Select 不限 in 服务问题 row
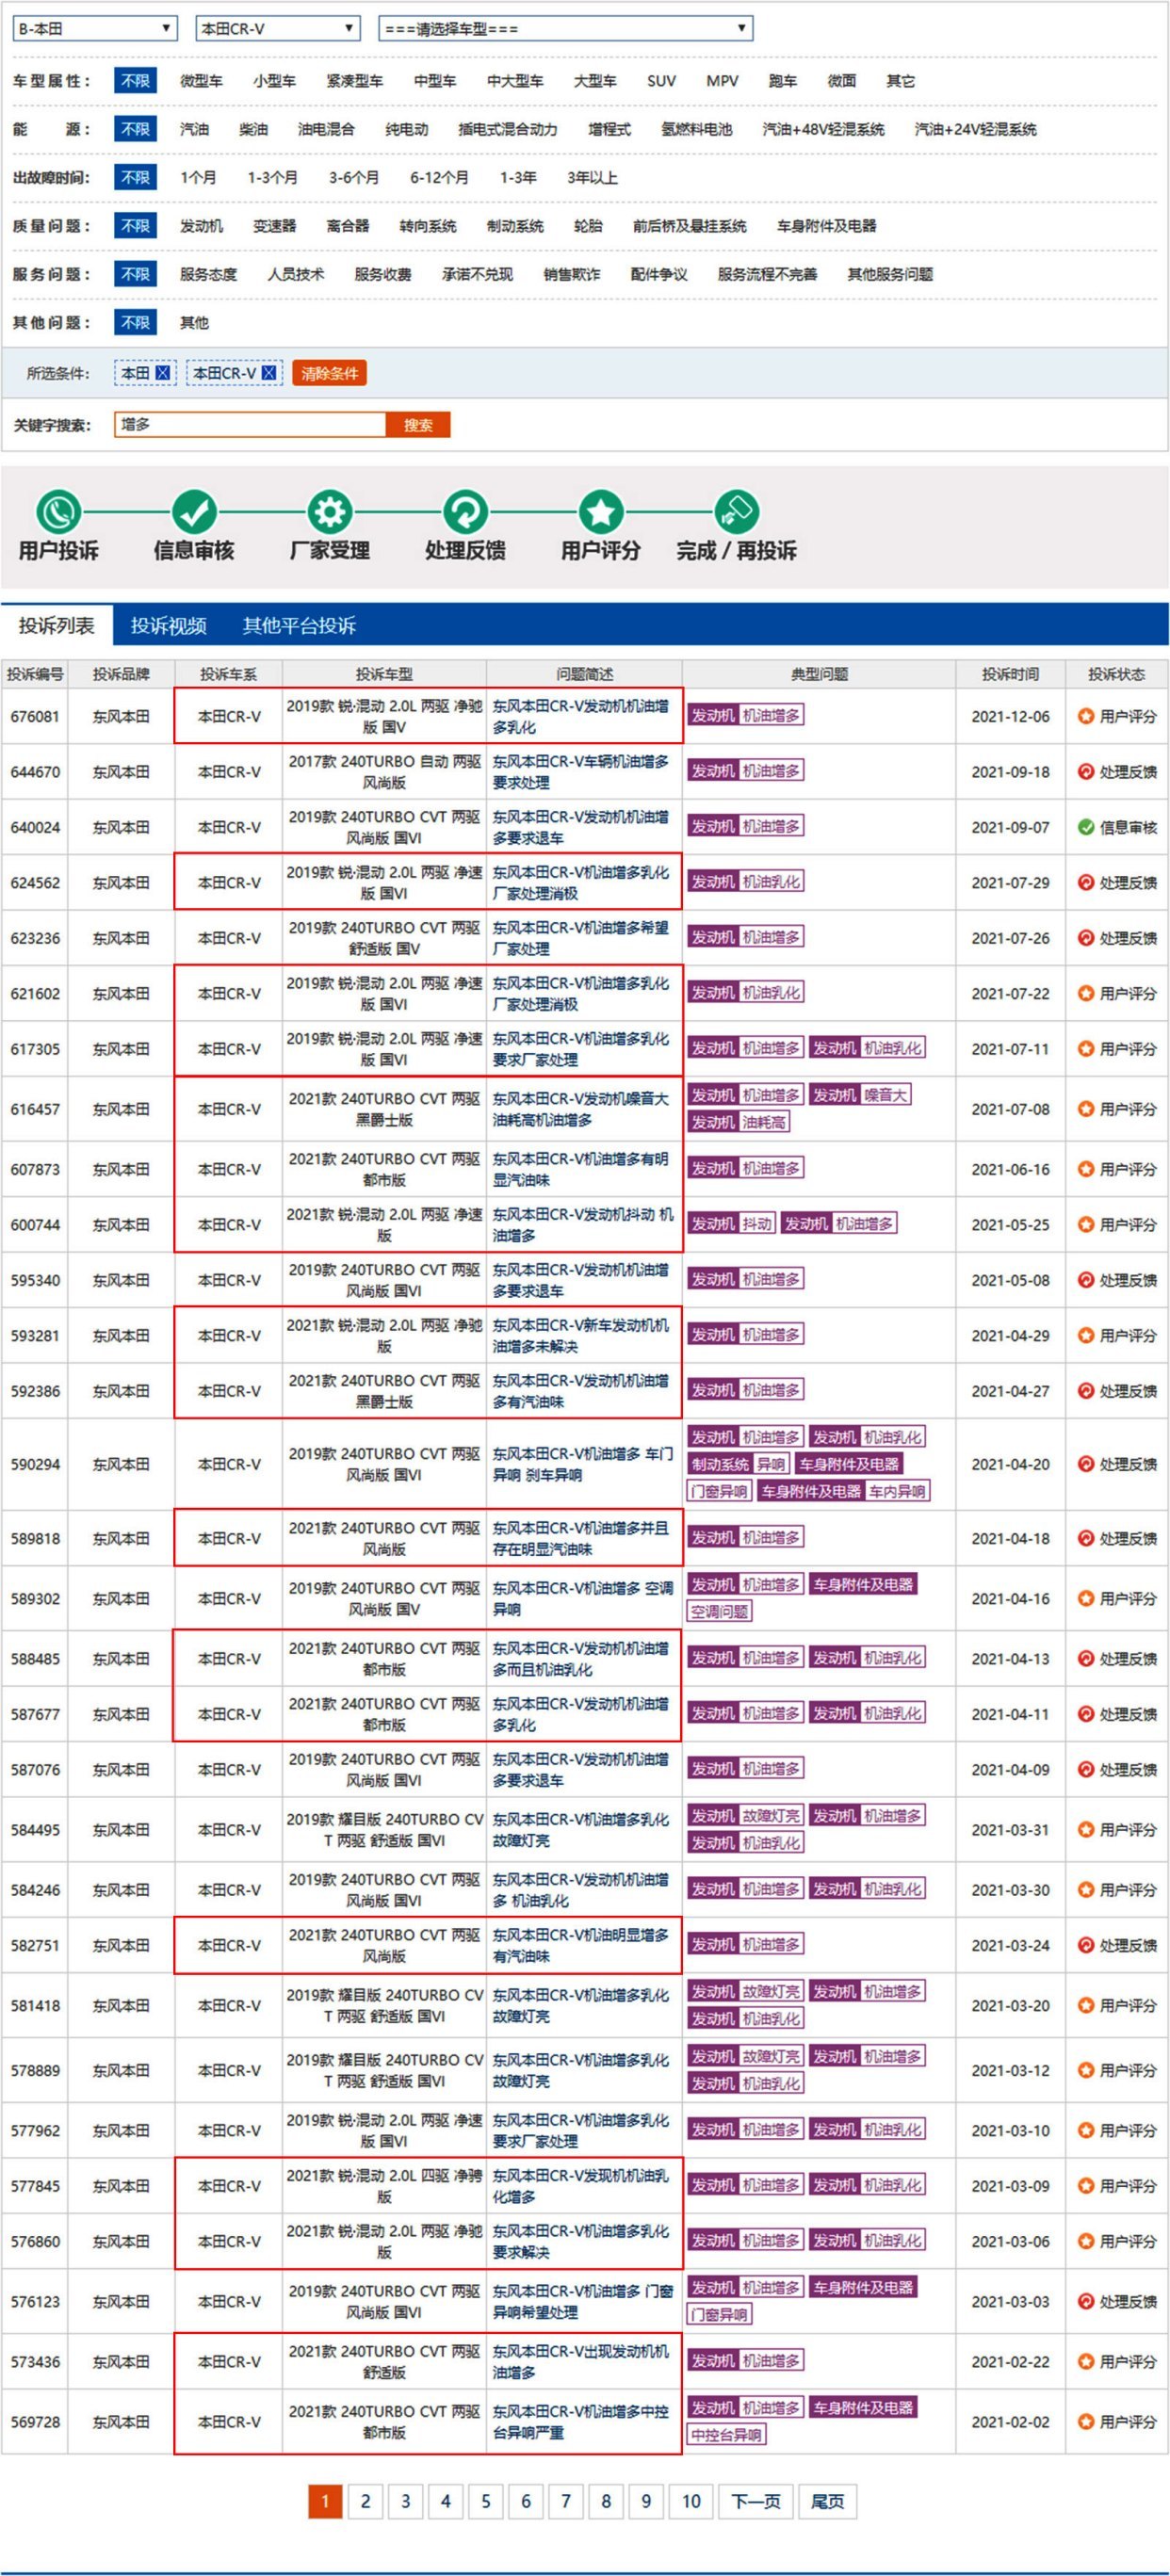The height and width of the screenshot is (2576, 1170). pos(135,274)
